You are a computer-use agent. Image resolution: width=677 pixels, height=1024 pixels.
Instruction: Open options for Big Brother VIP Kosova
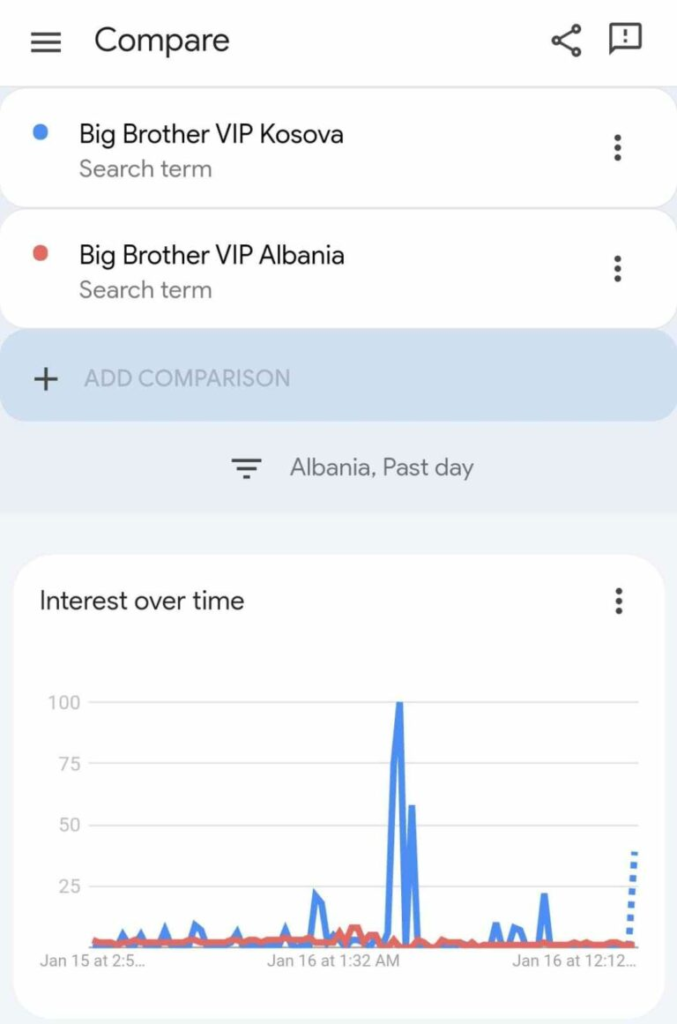618,148
